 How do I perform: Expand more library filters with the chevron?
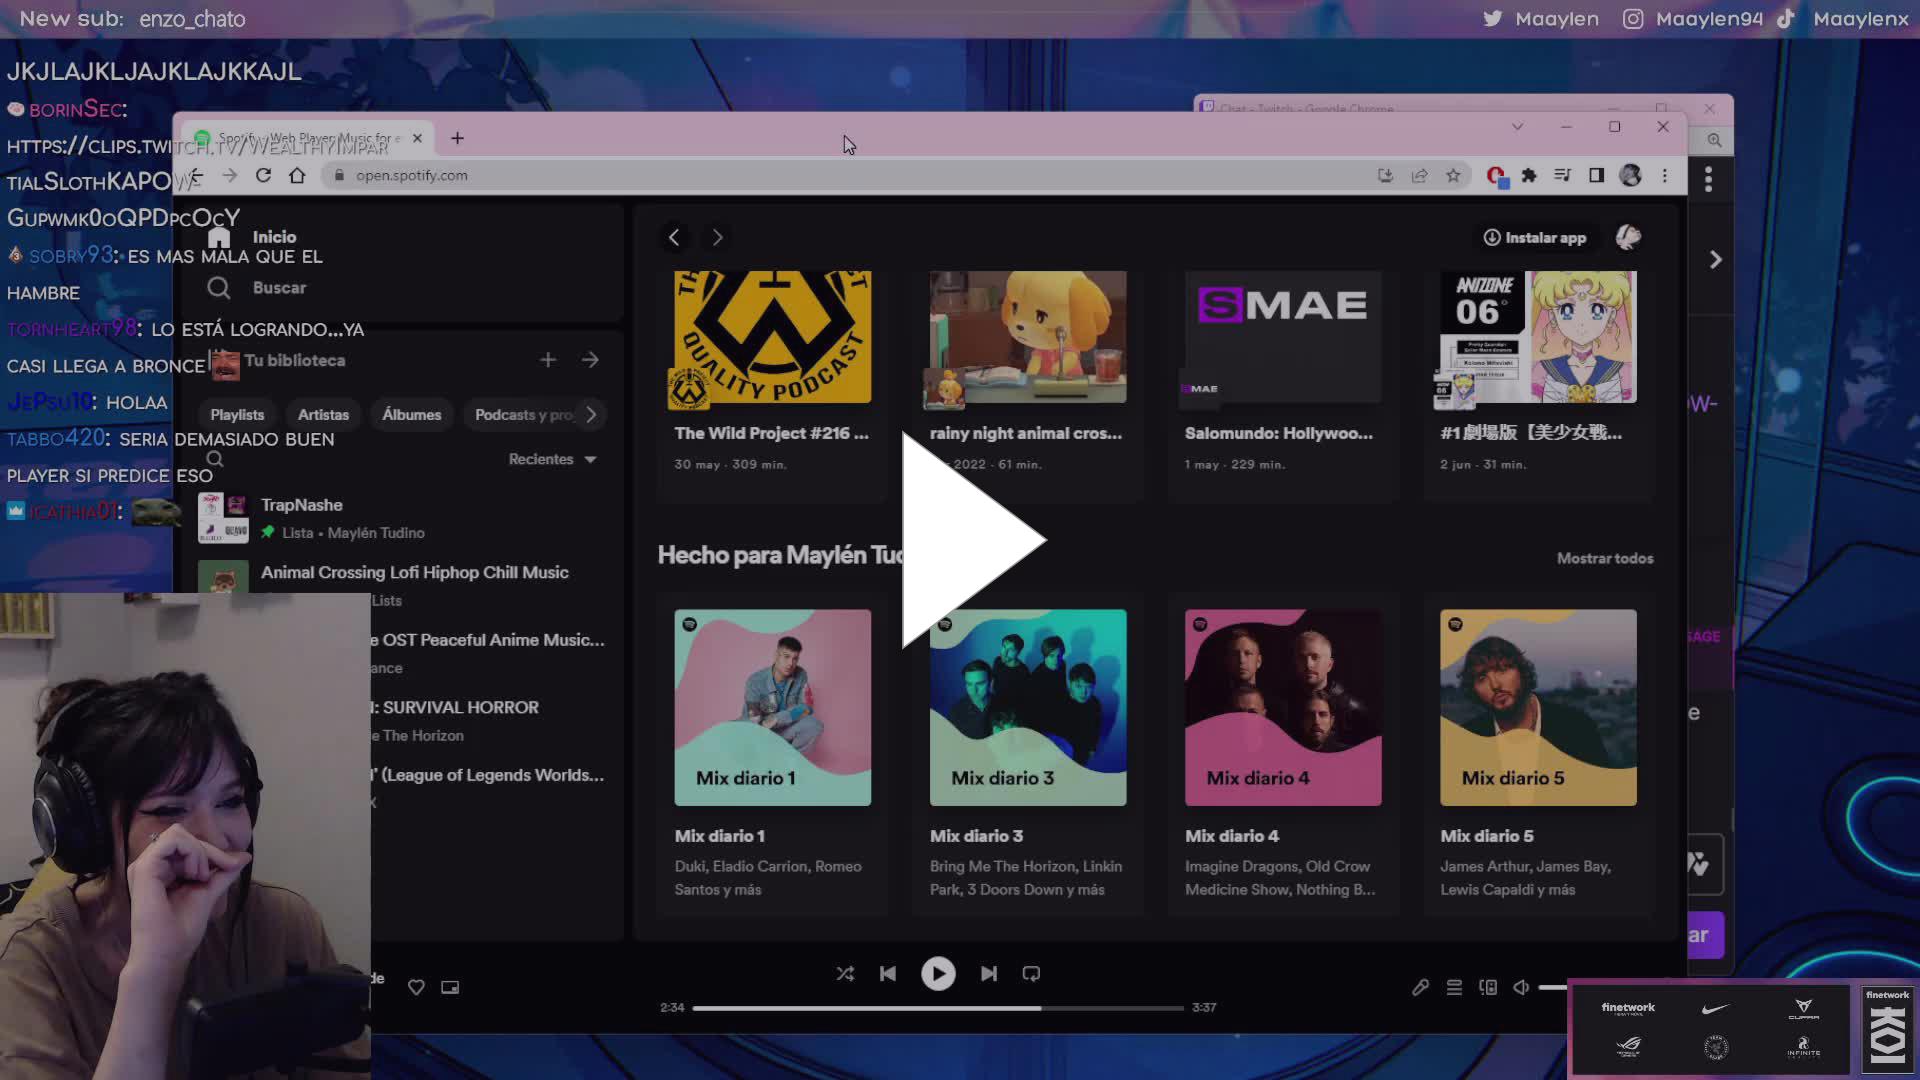pos(592,414)
